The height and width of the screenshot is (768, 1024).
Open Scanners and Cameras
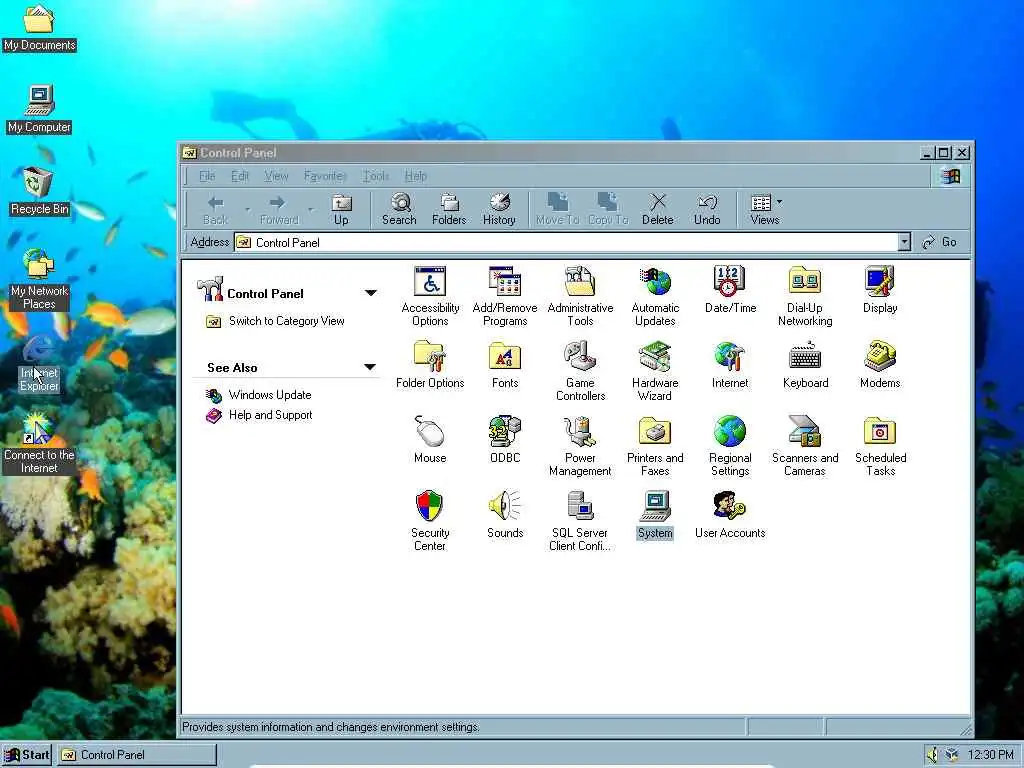click(x=805, y=445)
